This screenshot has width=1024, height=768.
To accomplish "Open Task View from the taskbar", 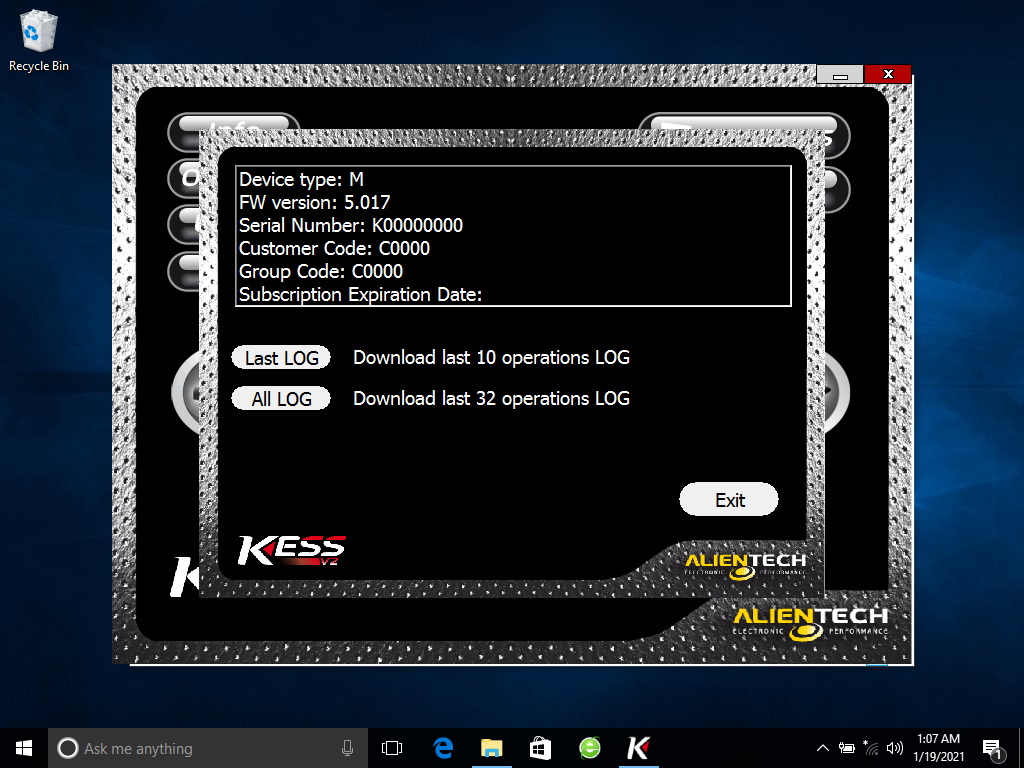I will coord(391,747).
